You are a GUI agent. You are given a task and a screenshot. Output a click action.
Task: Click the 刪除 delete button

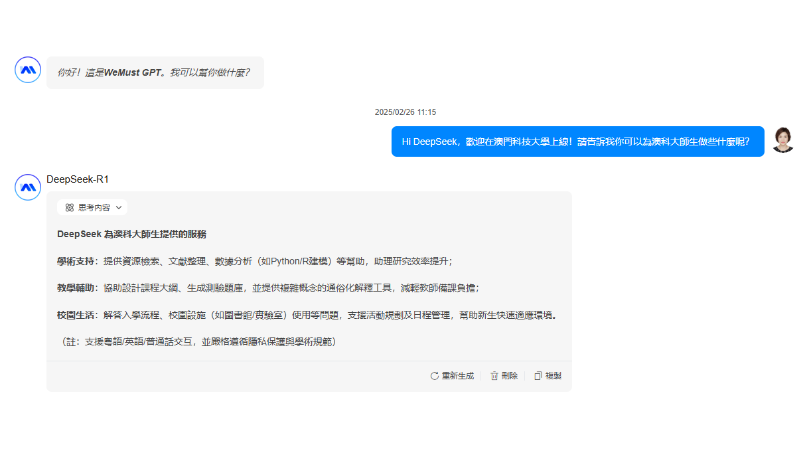504,376
